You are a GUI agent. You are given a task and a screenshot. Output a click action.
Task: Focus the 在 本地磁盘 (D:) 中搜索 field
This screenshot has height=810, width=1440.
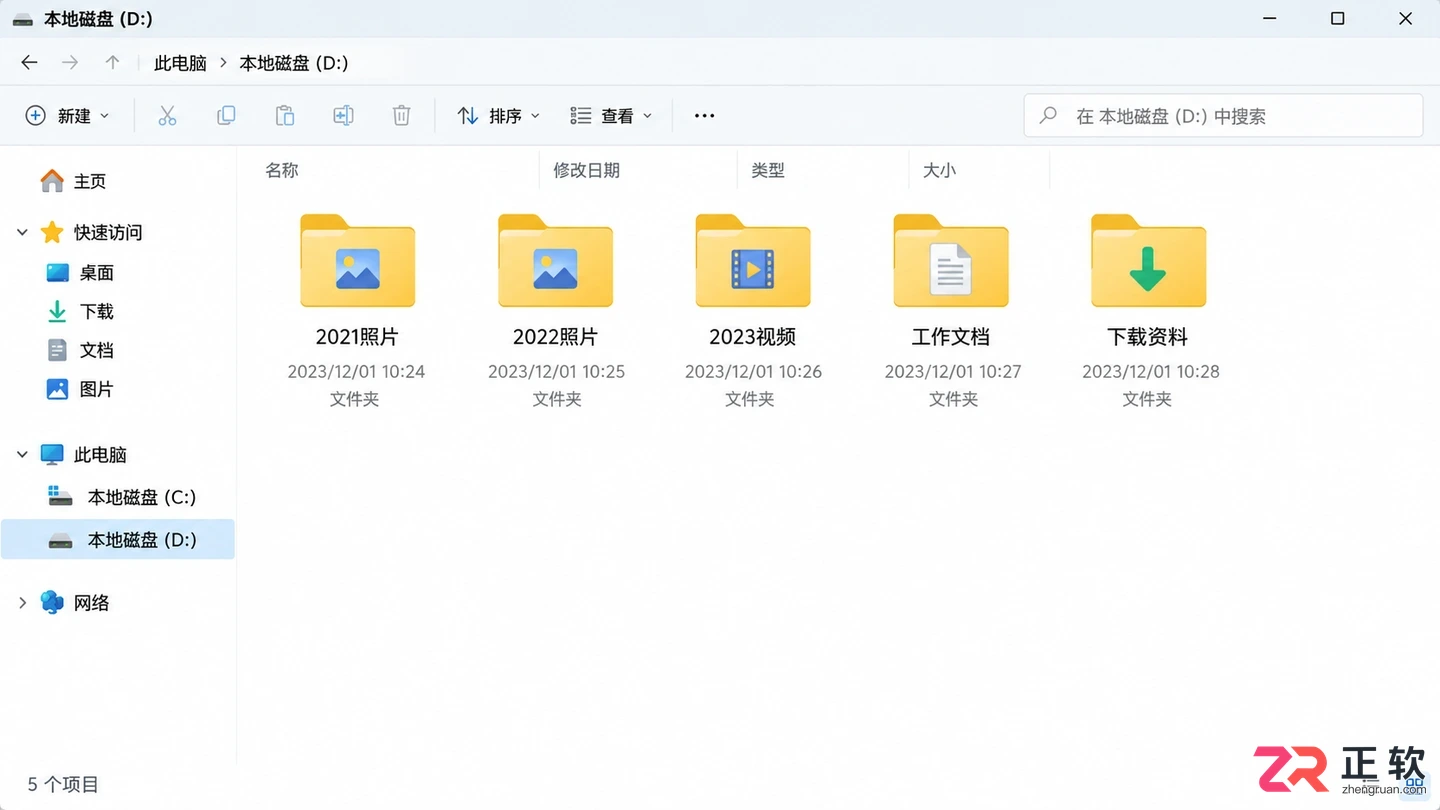tap(1223, 116)
